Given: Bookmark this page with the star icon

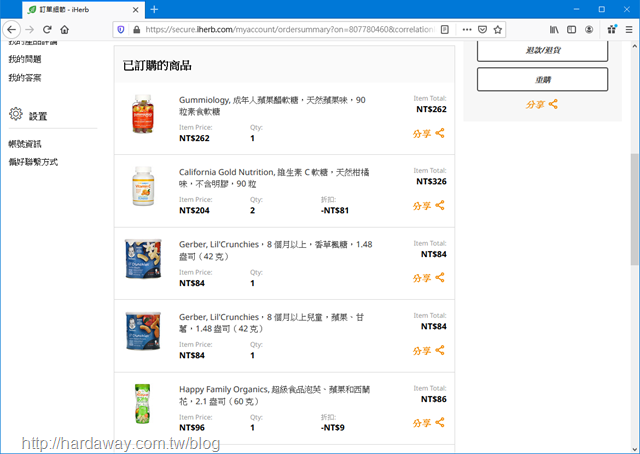Looking at the screenshot, I should click(x=498, y=29).
